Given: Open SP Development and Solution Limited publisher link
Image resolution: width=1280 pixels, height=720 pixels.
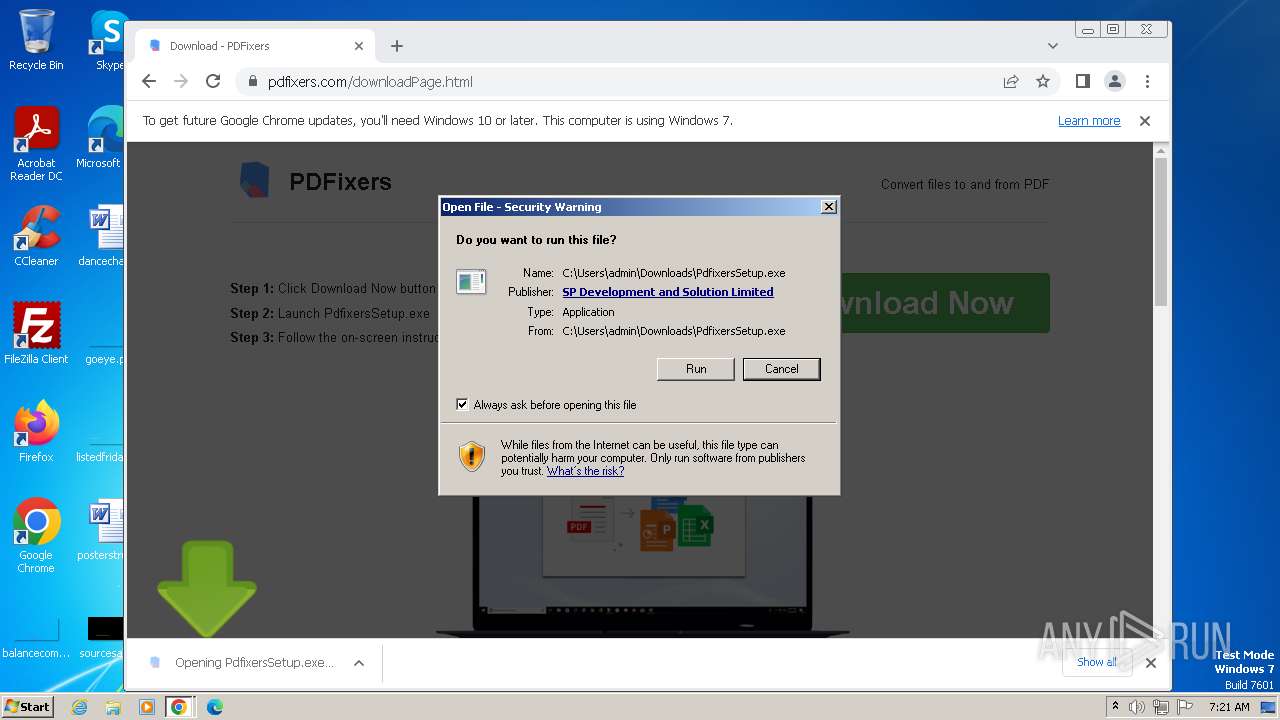Looking at the screenshot, I should (667, 292).
